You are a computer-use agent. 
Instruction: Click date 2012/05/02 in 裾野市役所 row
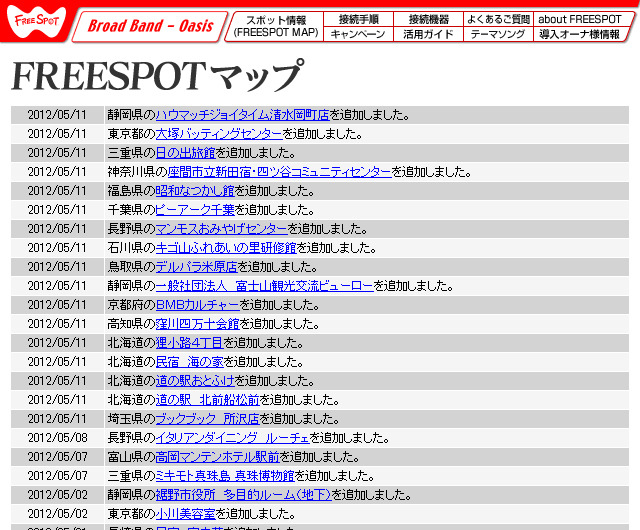coord(58,494)
